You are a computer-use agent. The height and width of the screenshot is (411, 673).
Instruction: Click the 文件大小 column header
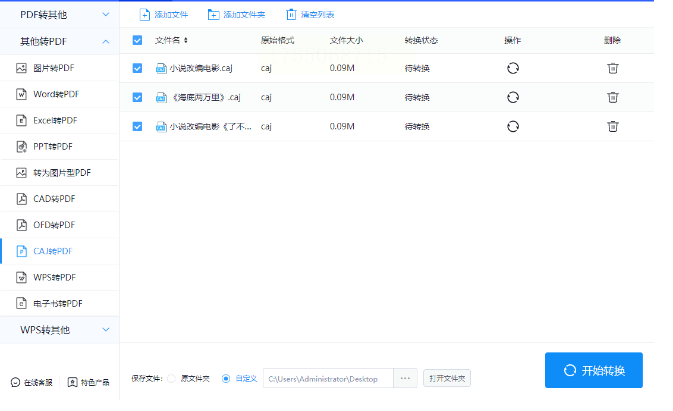[346, 40]
